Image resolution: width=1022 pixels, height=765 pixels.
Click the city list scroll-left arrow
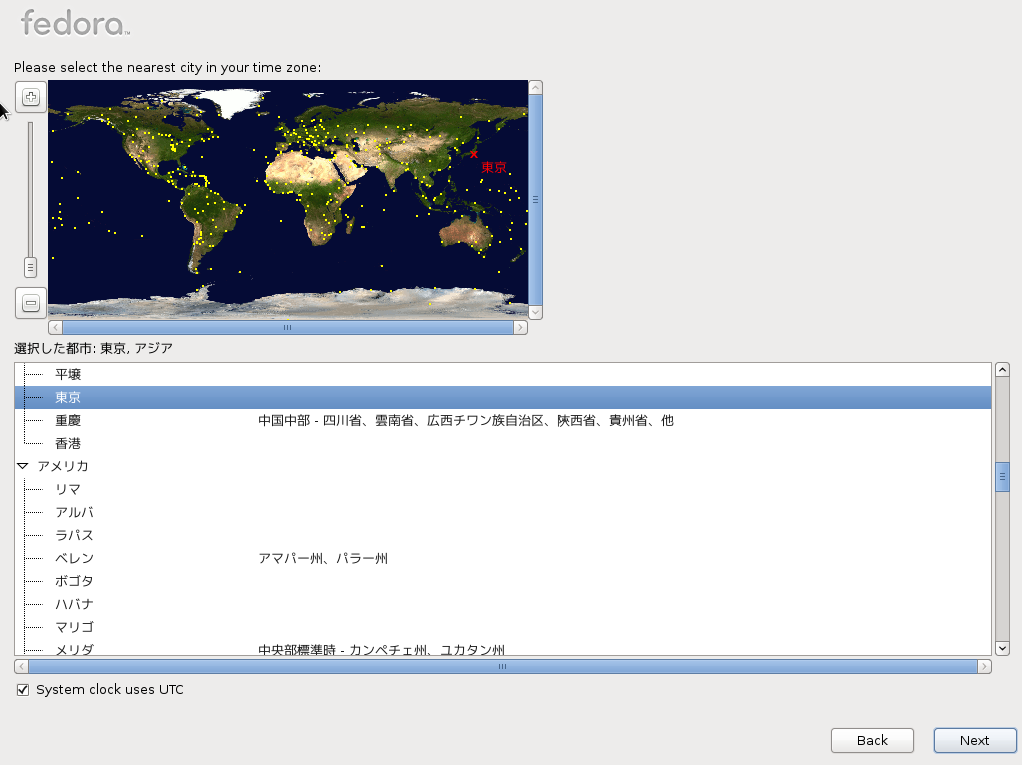[x=22, y=666]
